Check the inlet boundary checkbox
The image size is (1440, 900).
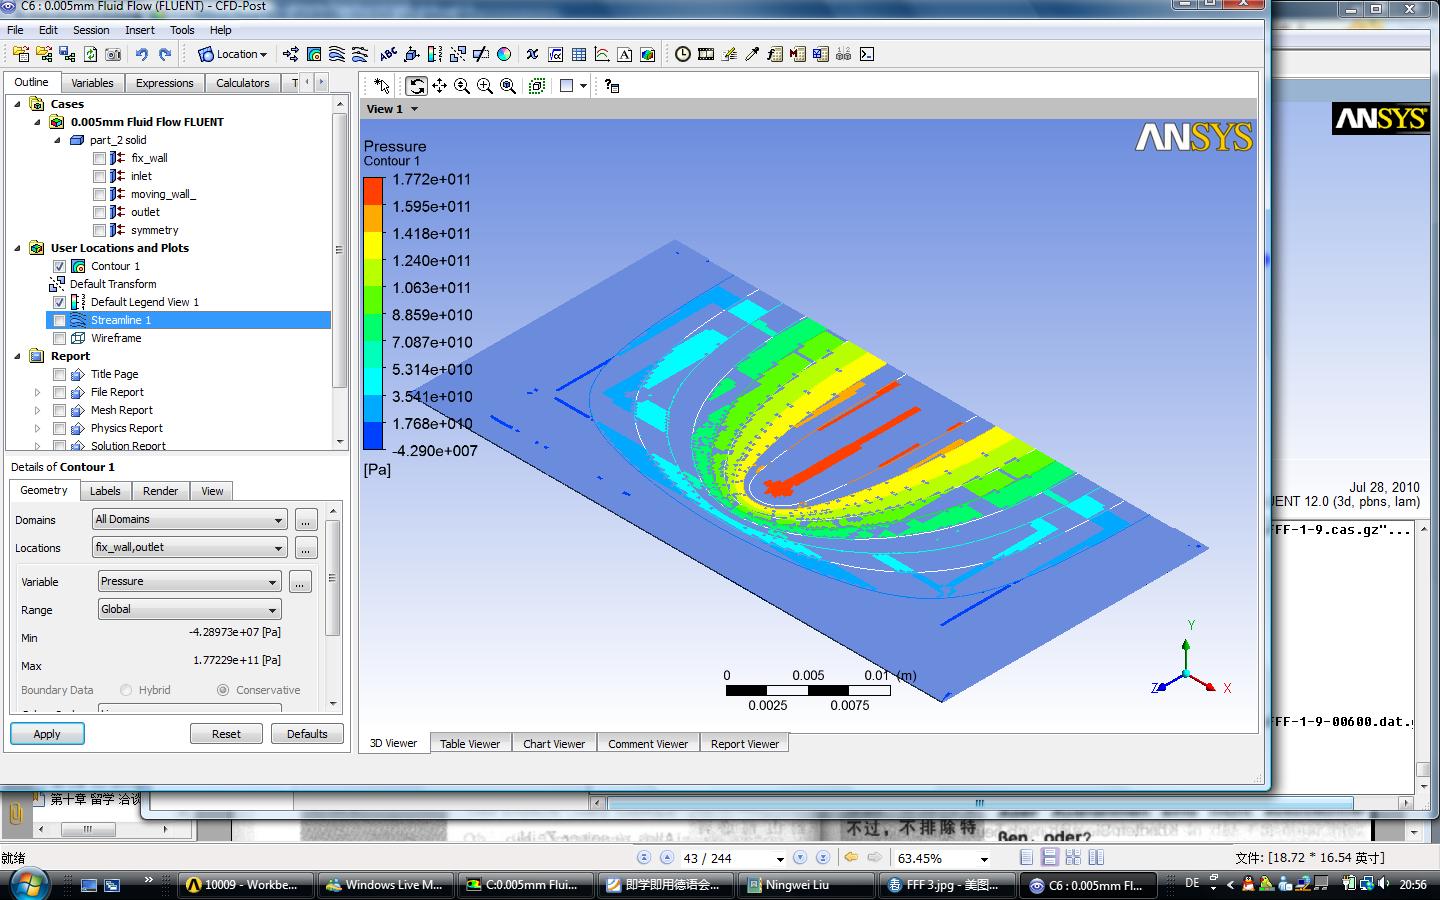[x=99, y=176]
